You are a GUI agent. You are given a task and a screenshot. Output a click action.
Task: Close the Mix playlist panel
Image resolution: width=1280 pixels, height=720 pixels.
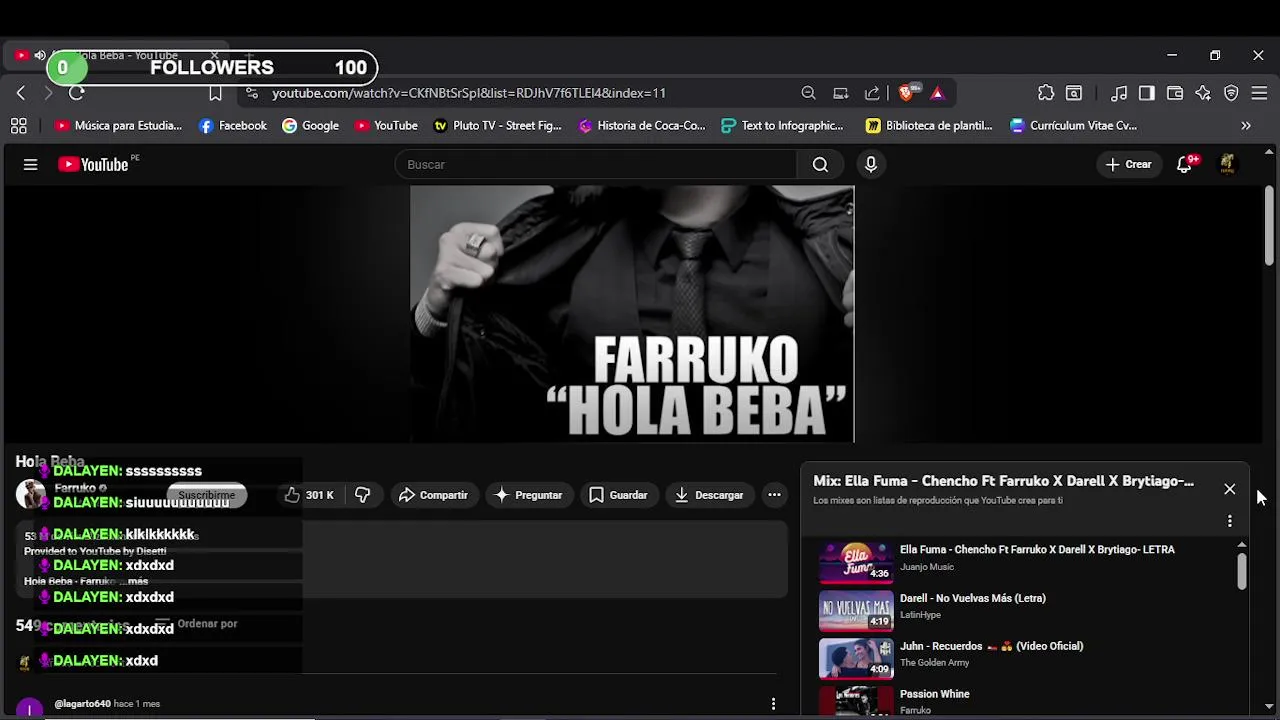click(x=1230, y=489)
